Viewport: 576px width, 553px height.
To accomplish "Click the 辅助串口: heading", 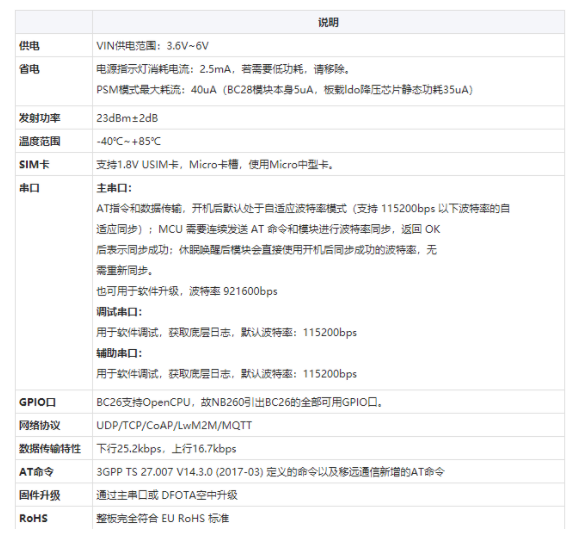I will 119,353.
